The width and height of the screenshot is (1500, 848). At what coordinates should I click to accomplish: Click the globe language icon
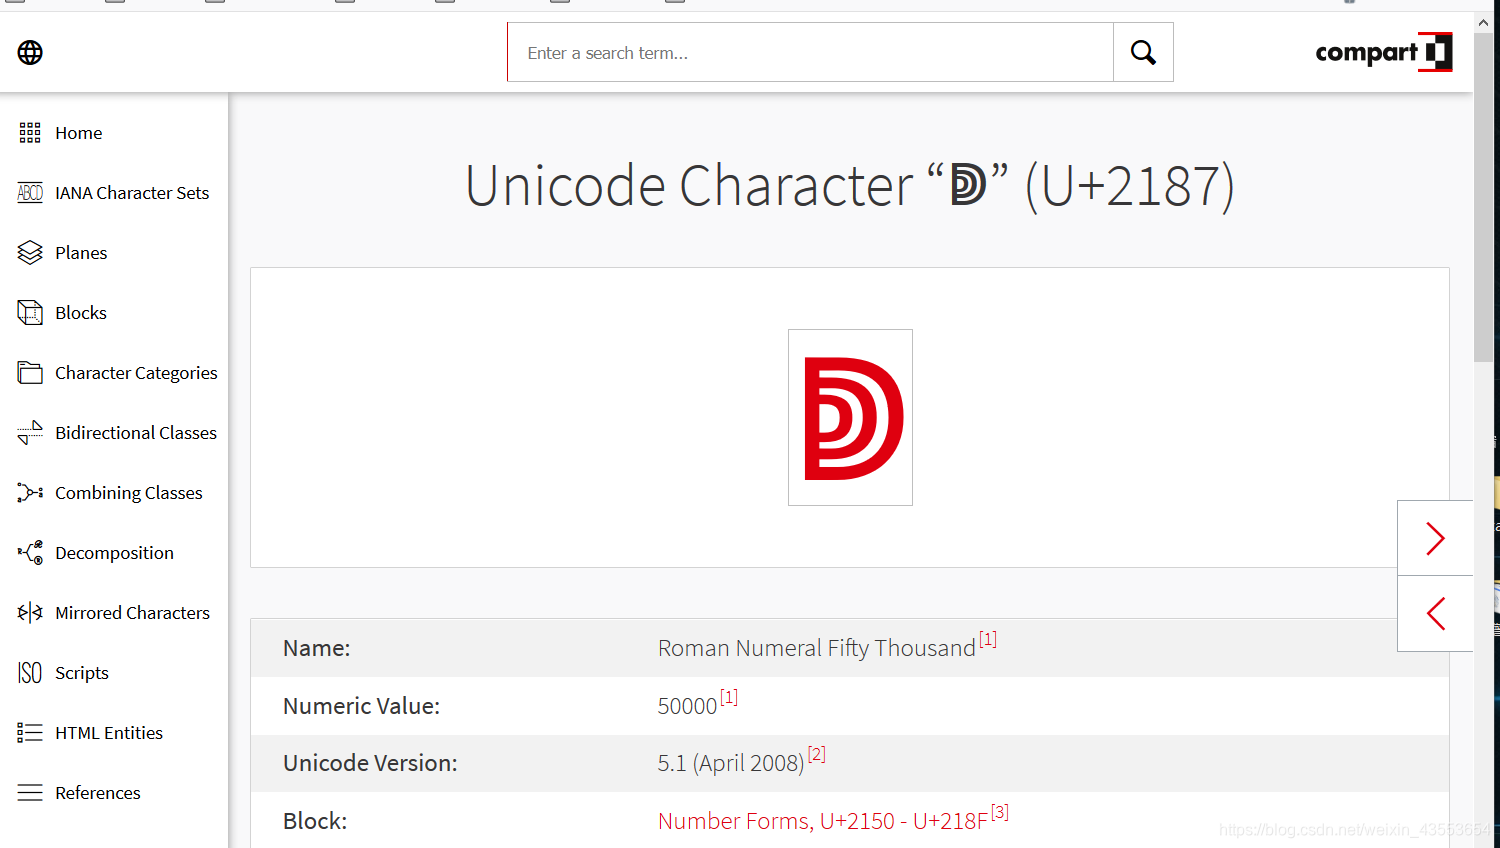(x=30, y=52)
